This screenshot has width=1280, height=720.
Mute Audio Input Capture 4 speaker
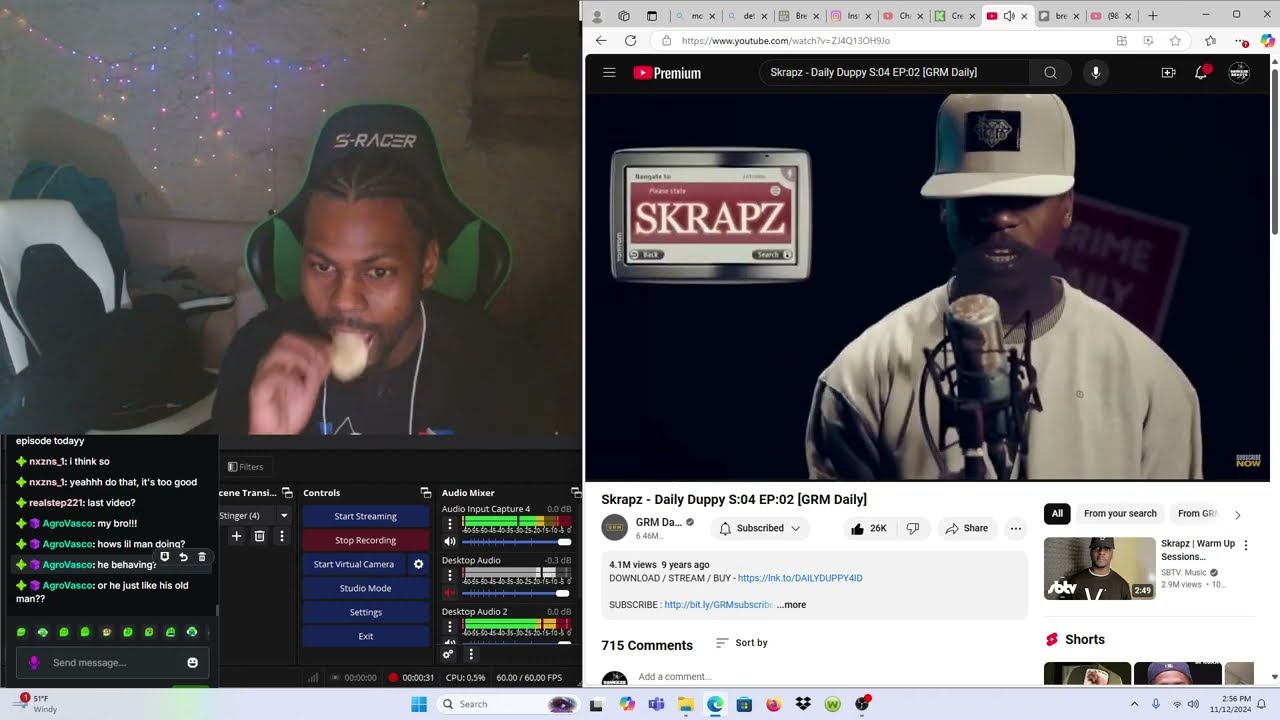tap(450, 541)
